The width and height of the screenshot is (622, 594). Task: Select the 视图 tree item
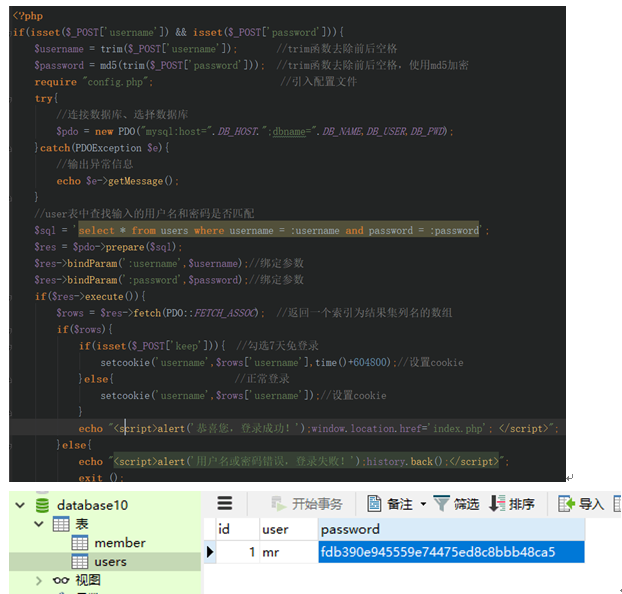pyautogui.click(x=88, y=580)
